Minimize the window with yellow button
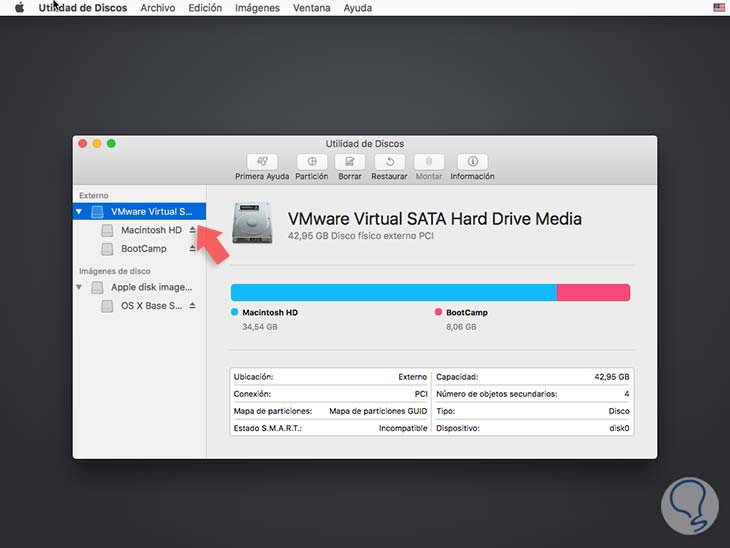This screenshot has height=548, width=730. click(97, 143)
